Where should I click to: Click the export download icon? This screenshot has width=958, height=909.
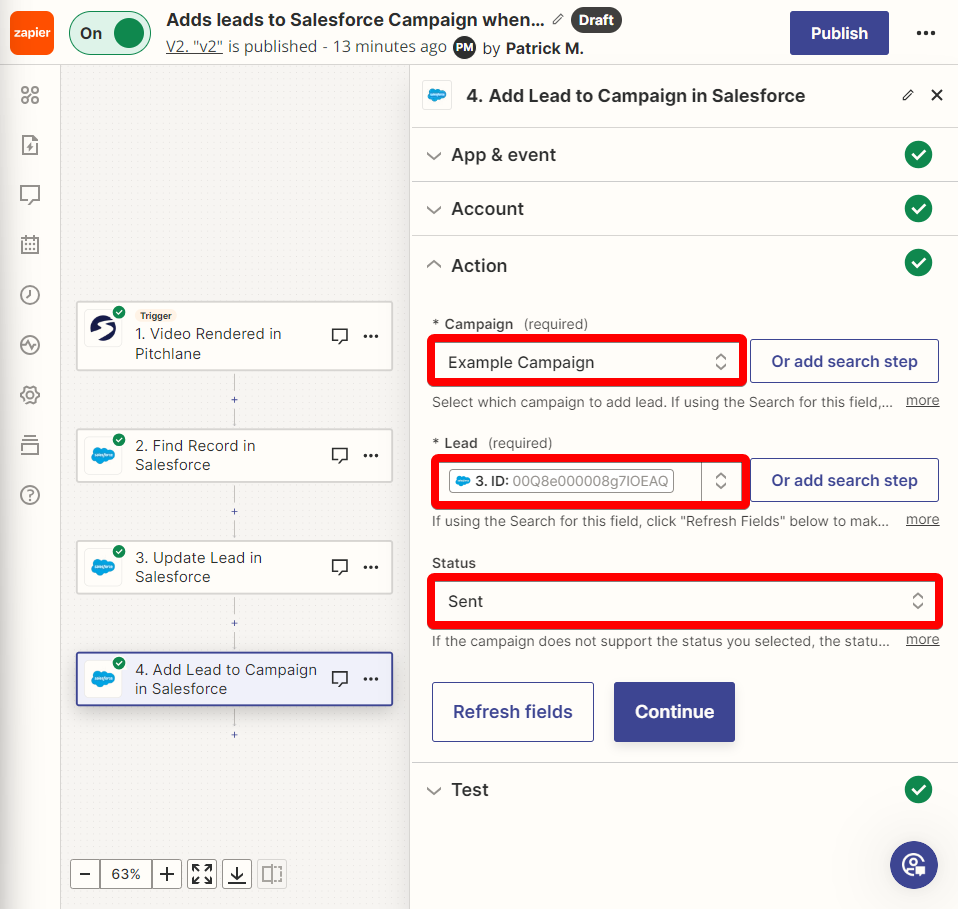pos(237,874)
